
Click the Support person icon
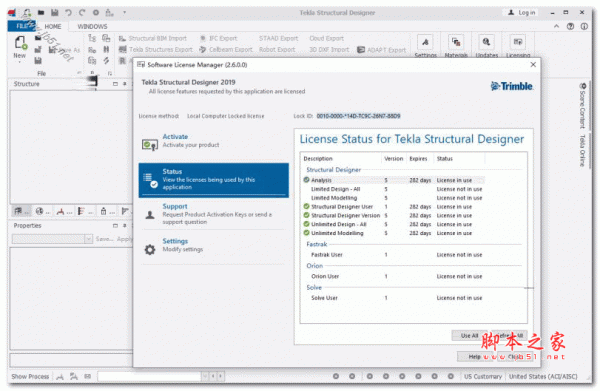pyautogui.click(x=150, y=215)
